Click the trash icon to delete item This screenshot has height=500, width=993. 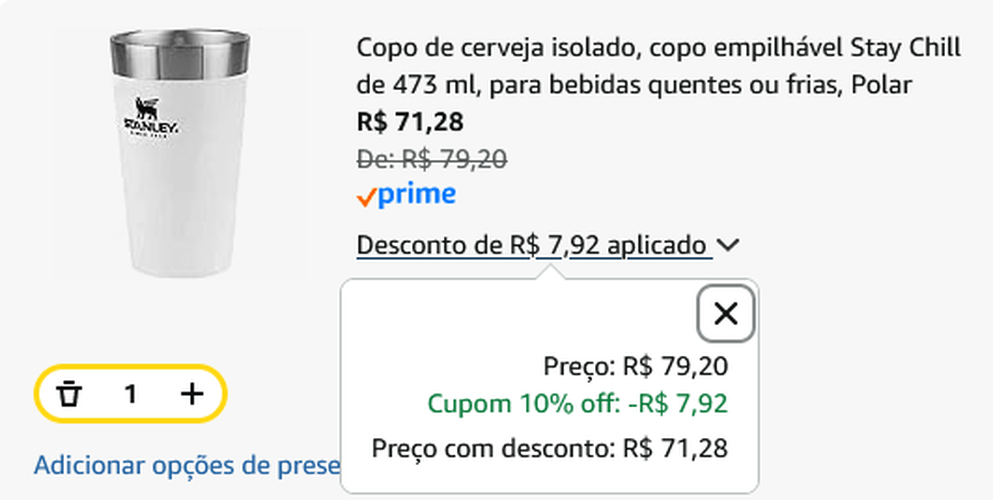tap(69, 394)
